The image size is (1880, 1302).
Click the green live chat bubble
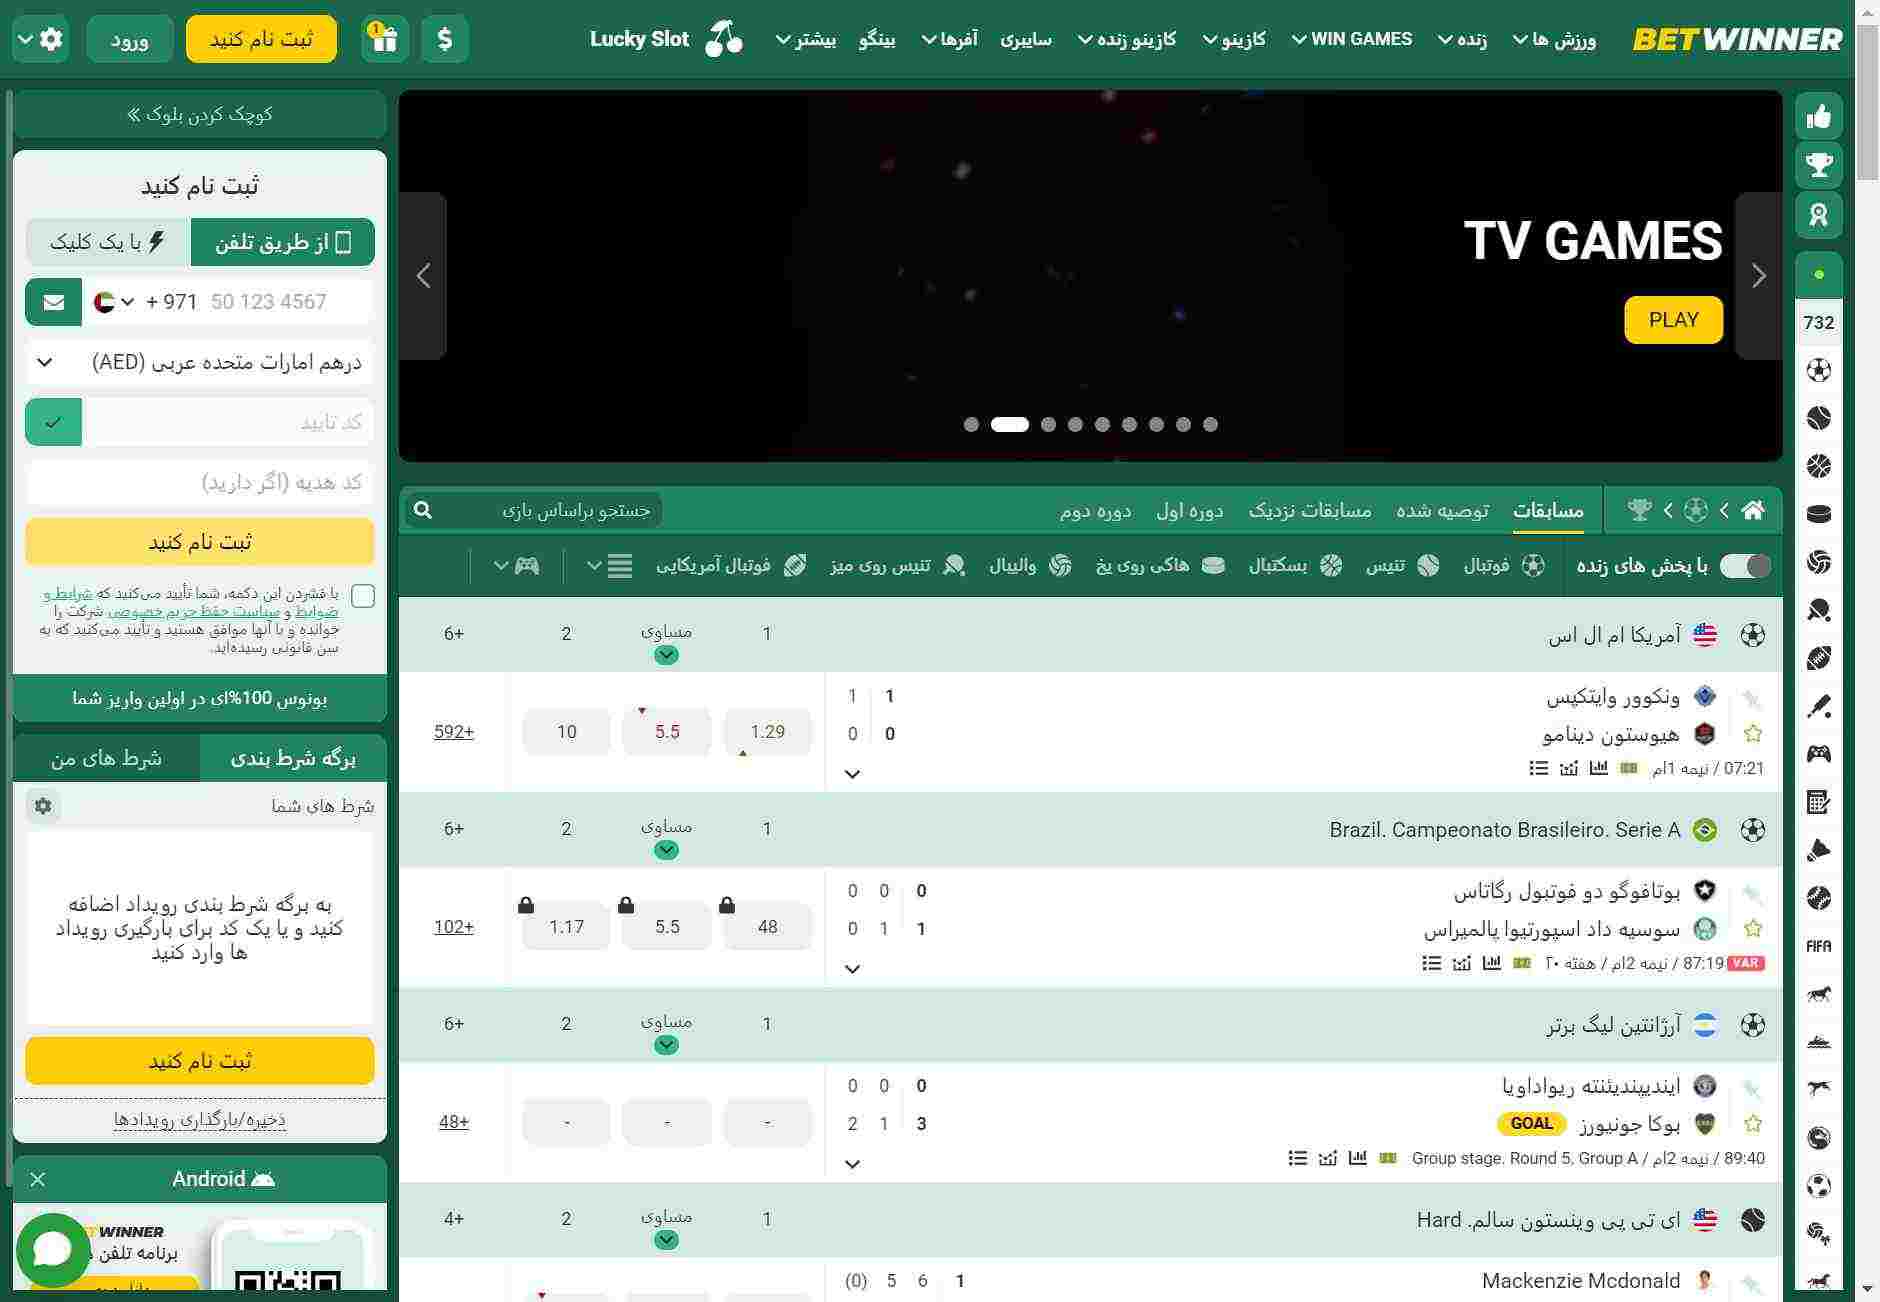click(x=52, y=1250)
